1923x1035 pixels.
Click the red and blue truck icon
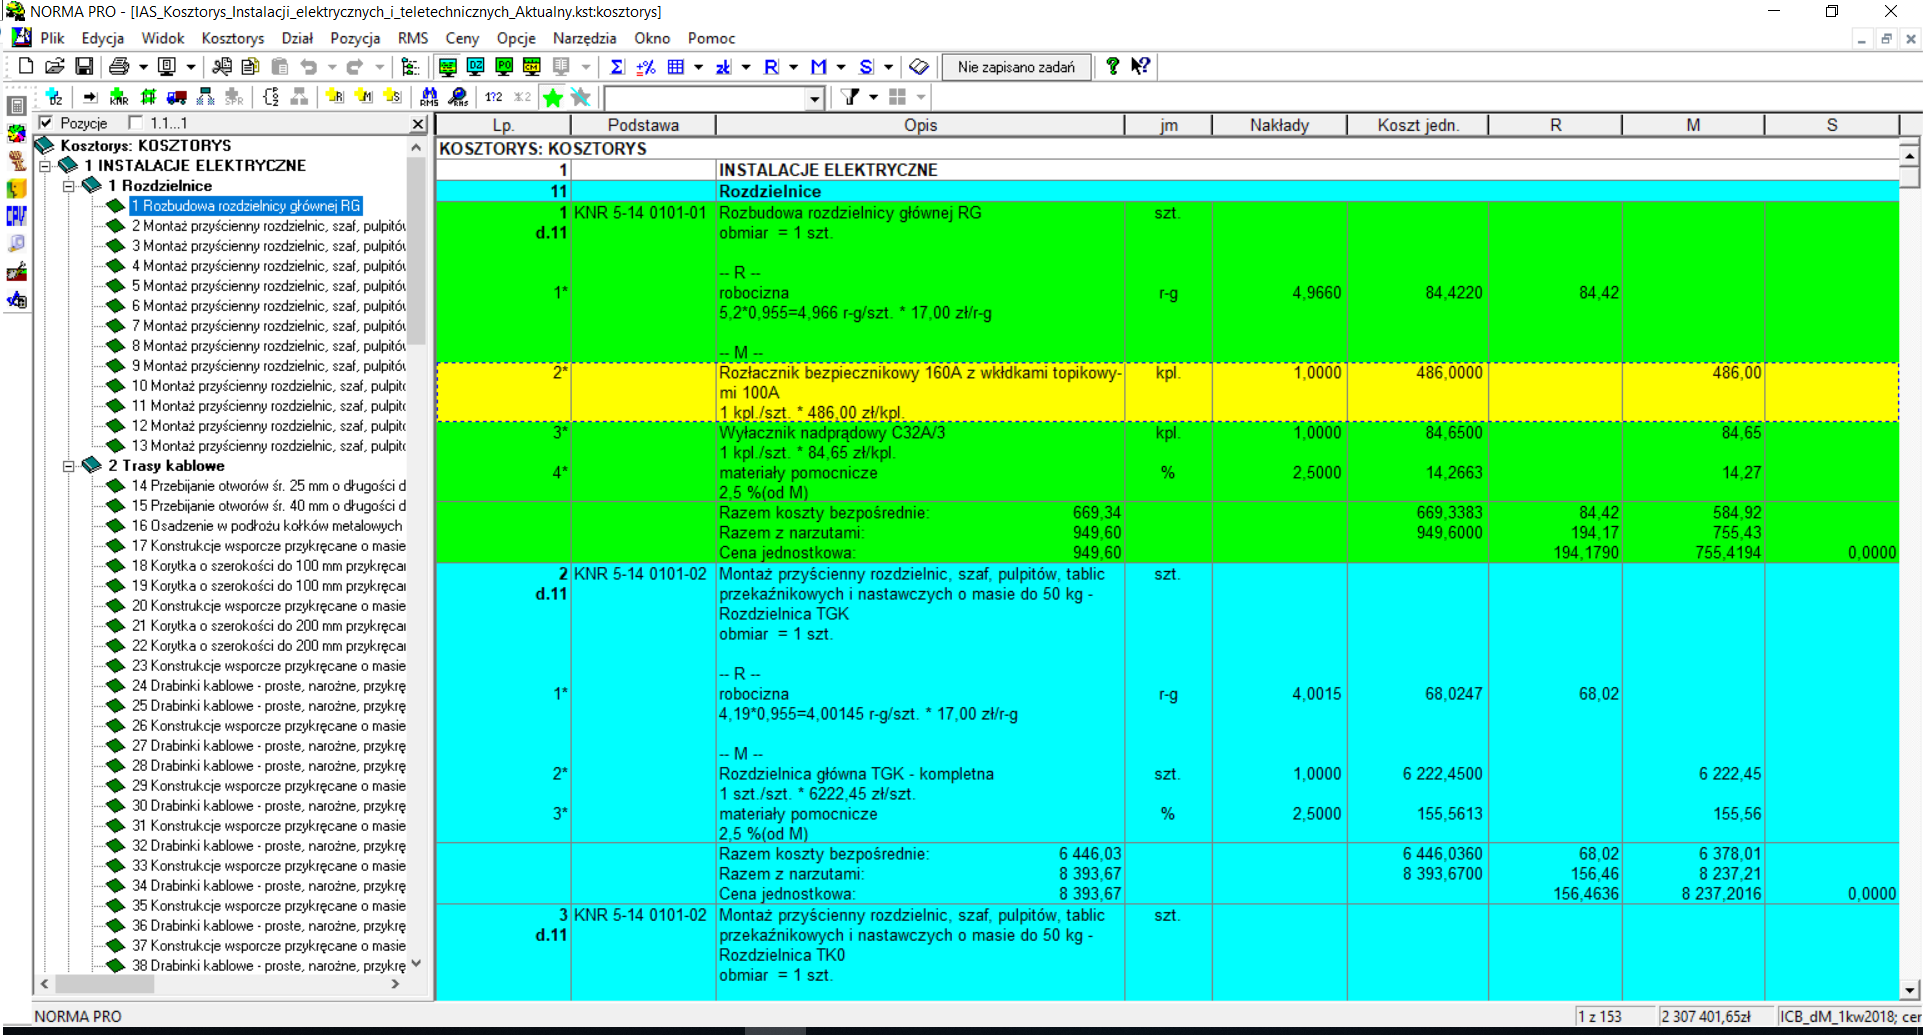point(177,97)
